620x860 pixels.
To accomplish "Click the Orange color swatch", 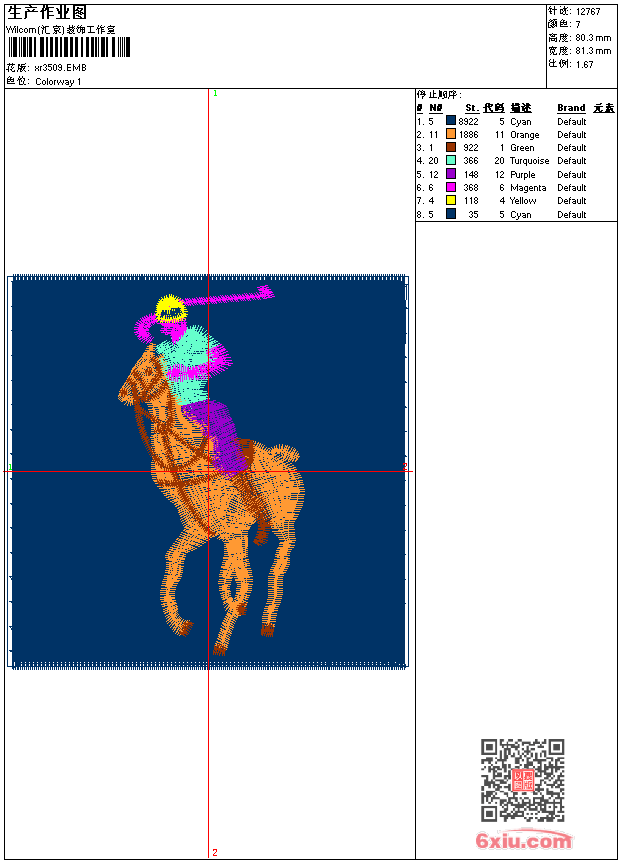I will [451, 134].
